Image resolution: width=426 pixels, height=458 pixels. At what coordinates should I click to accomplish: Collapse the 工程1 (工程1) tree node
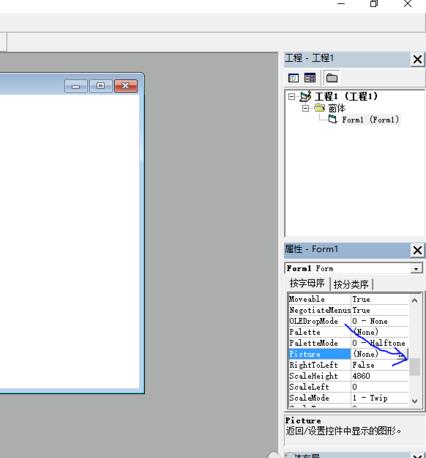click(x=292, y=97)
